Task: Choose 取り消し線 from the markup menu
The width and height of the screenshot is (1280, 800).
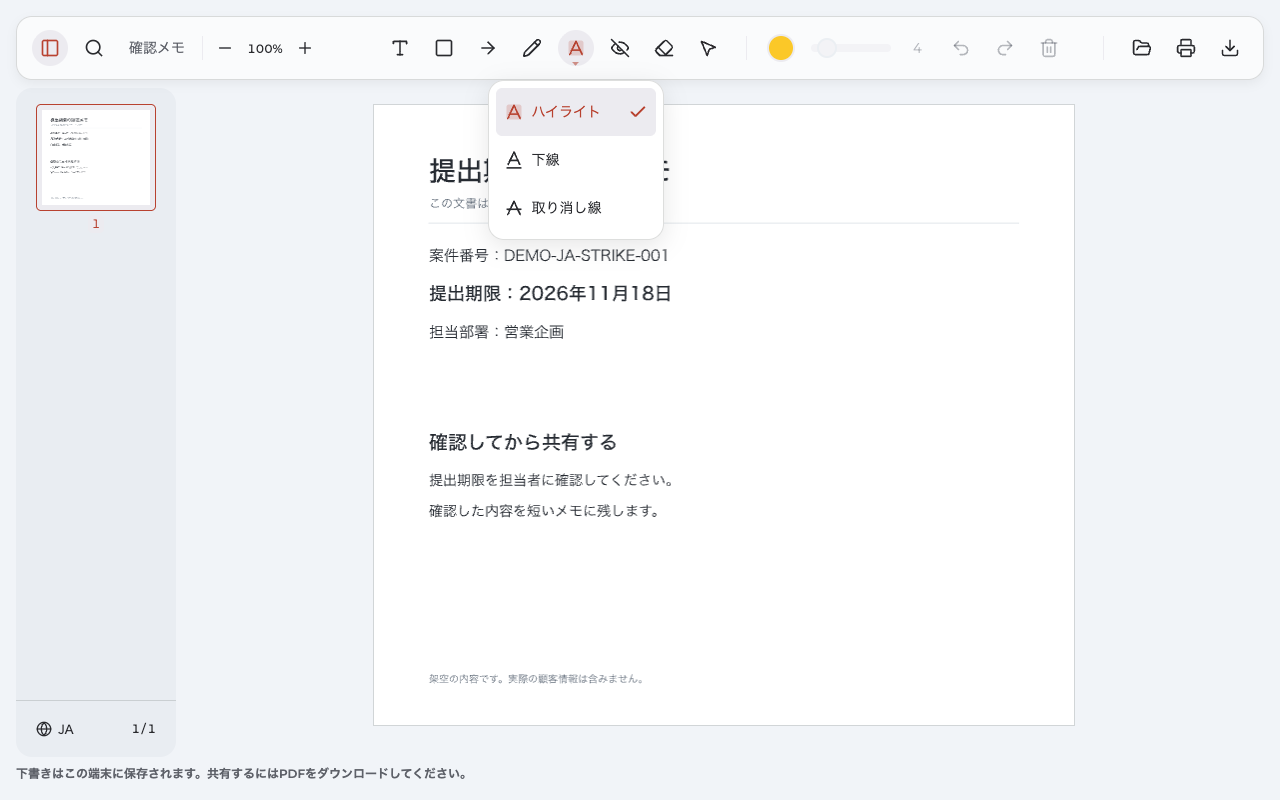Action: point(576,208)
